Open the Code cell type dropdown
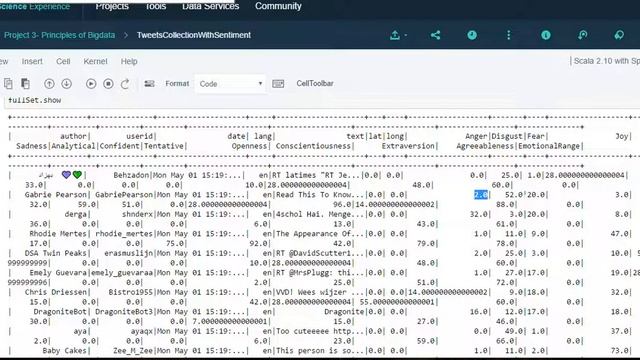640x360 pixels. 231,84
